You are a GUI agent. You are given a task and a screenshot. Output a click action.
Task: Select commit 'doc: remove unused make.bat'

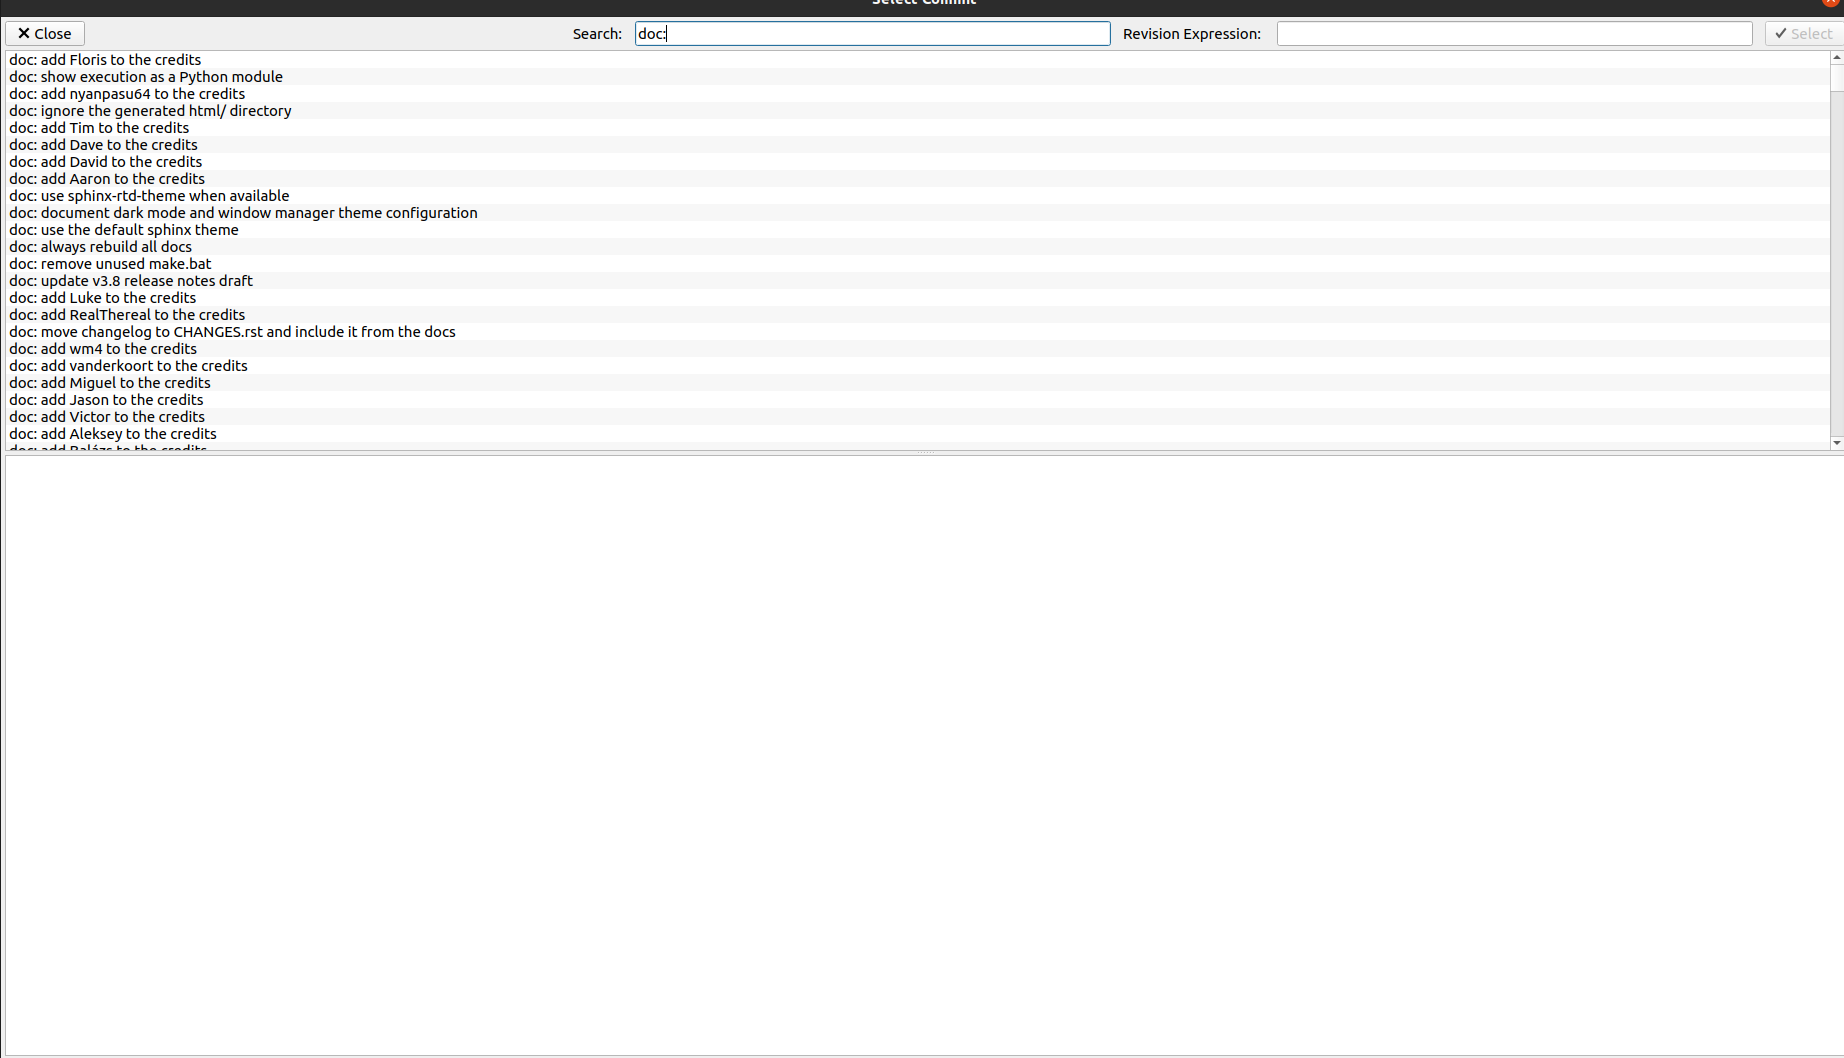coord(110,263)
